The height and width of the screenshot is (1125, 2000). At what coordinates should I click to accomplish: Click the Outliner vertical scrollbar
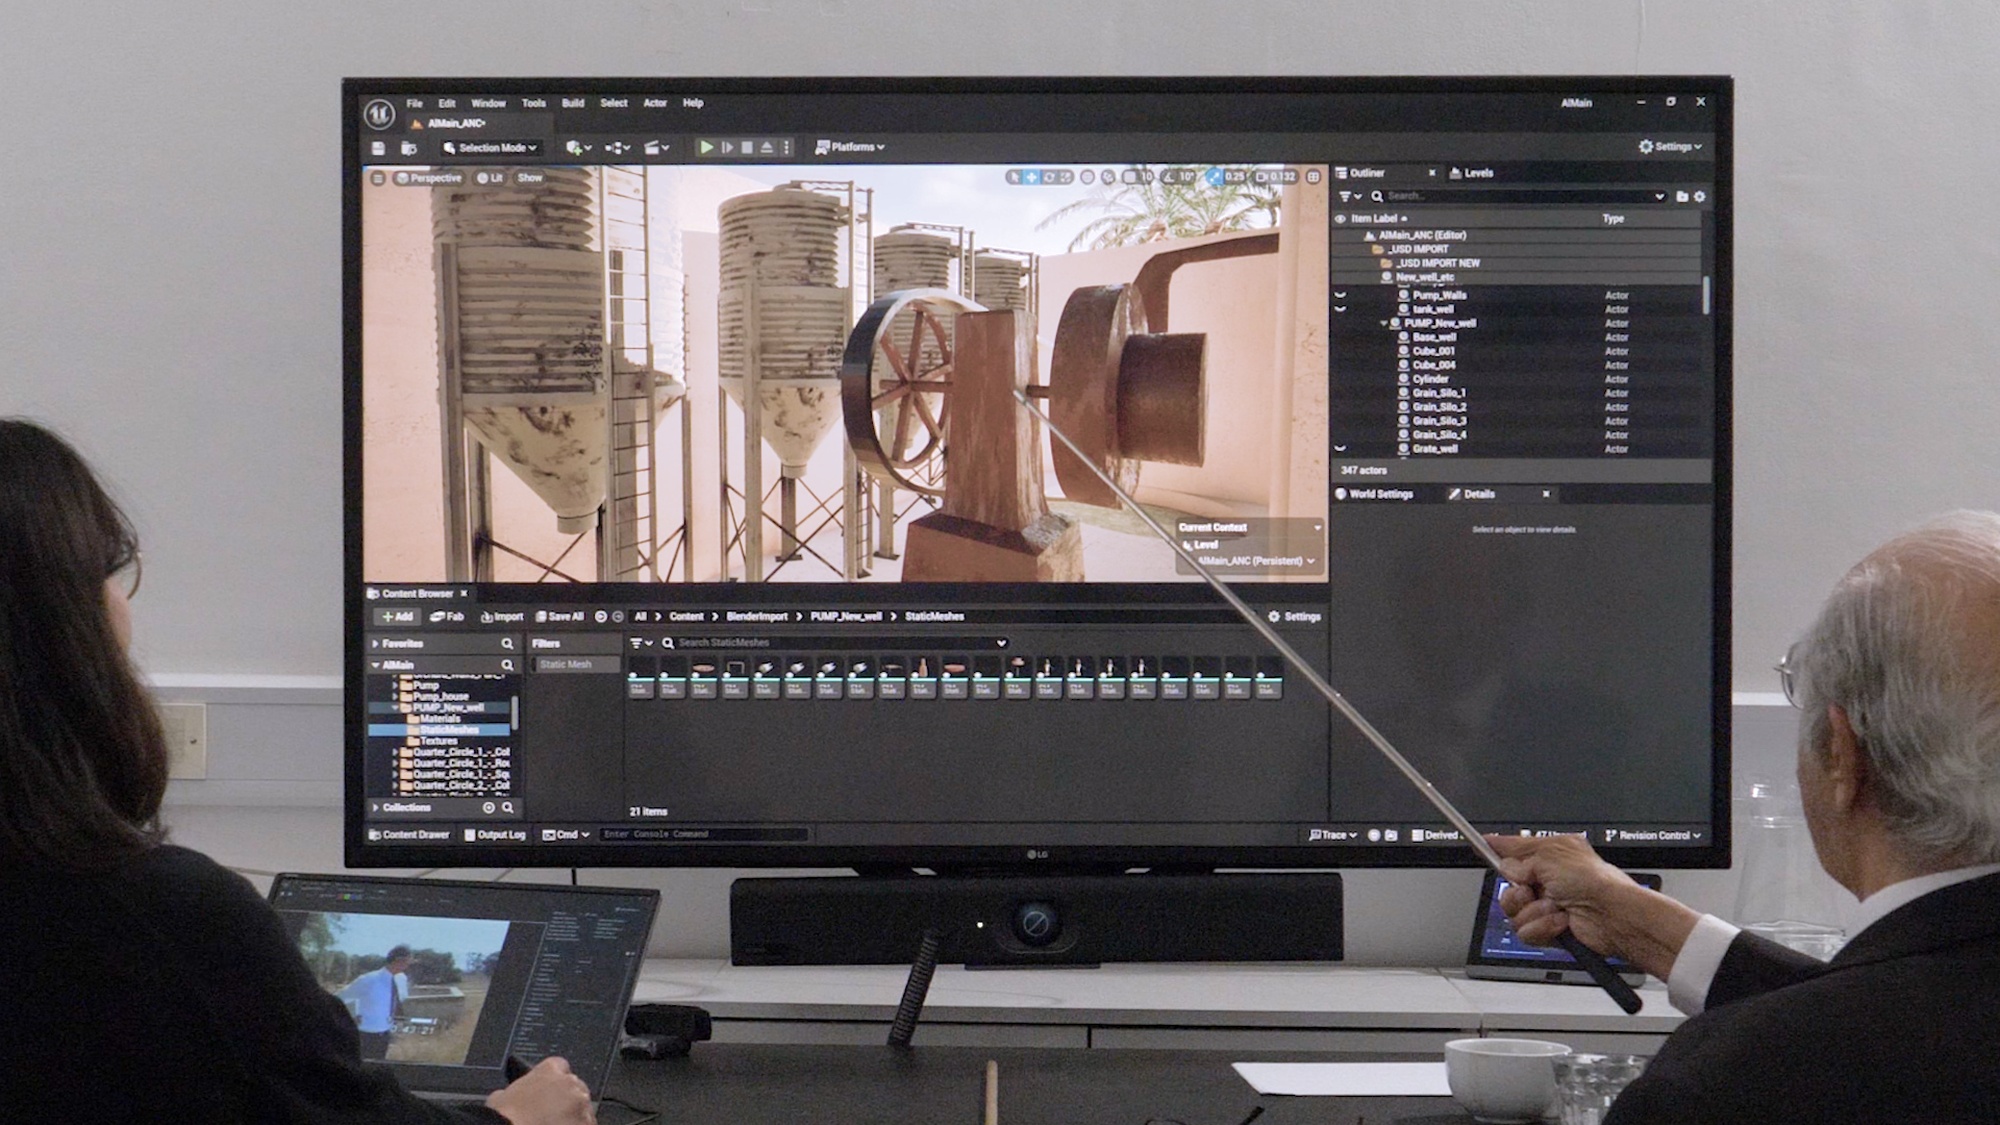pos(1705,293)
